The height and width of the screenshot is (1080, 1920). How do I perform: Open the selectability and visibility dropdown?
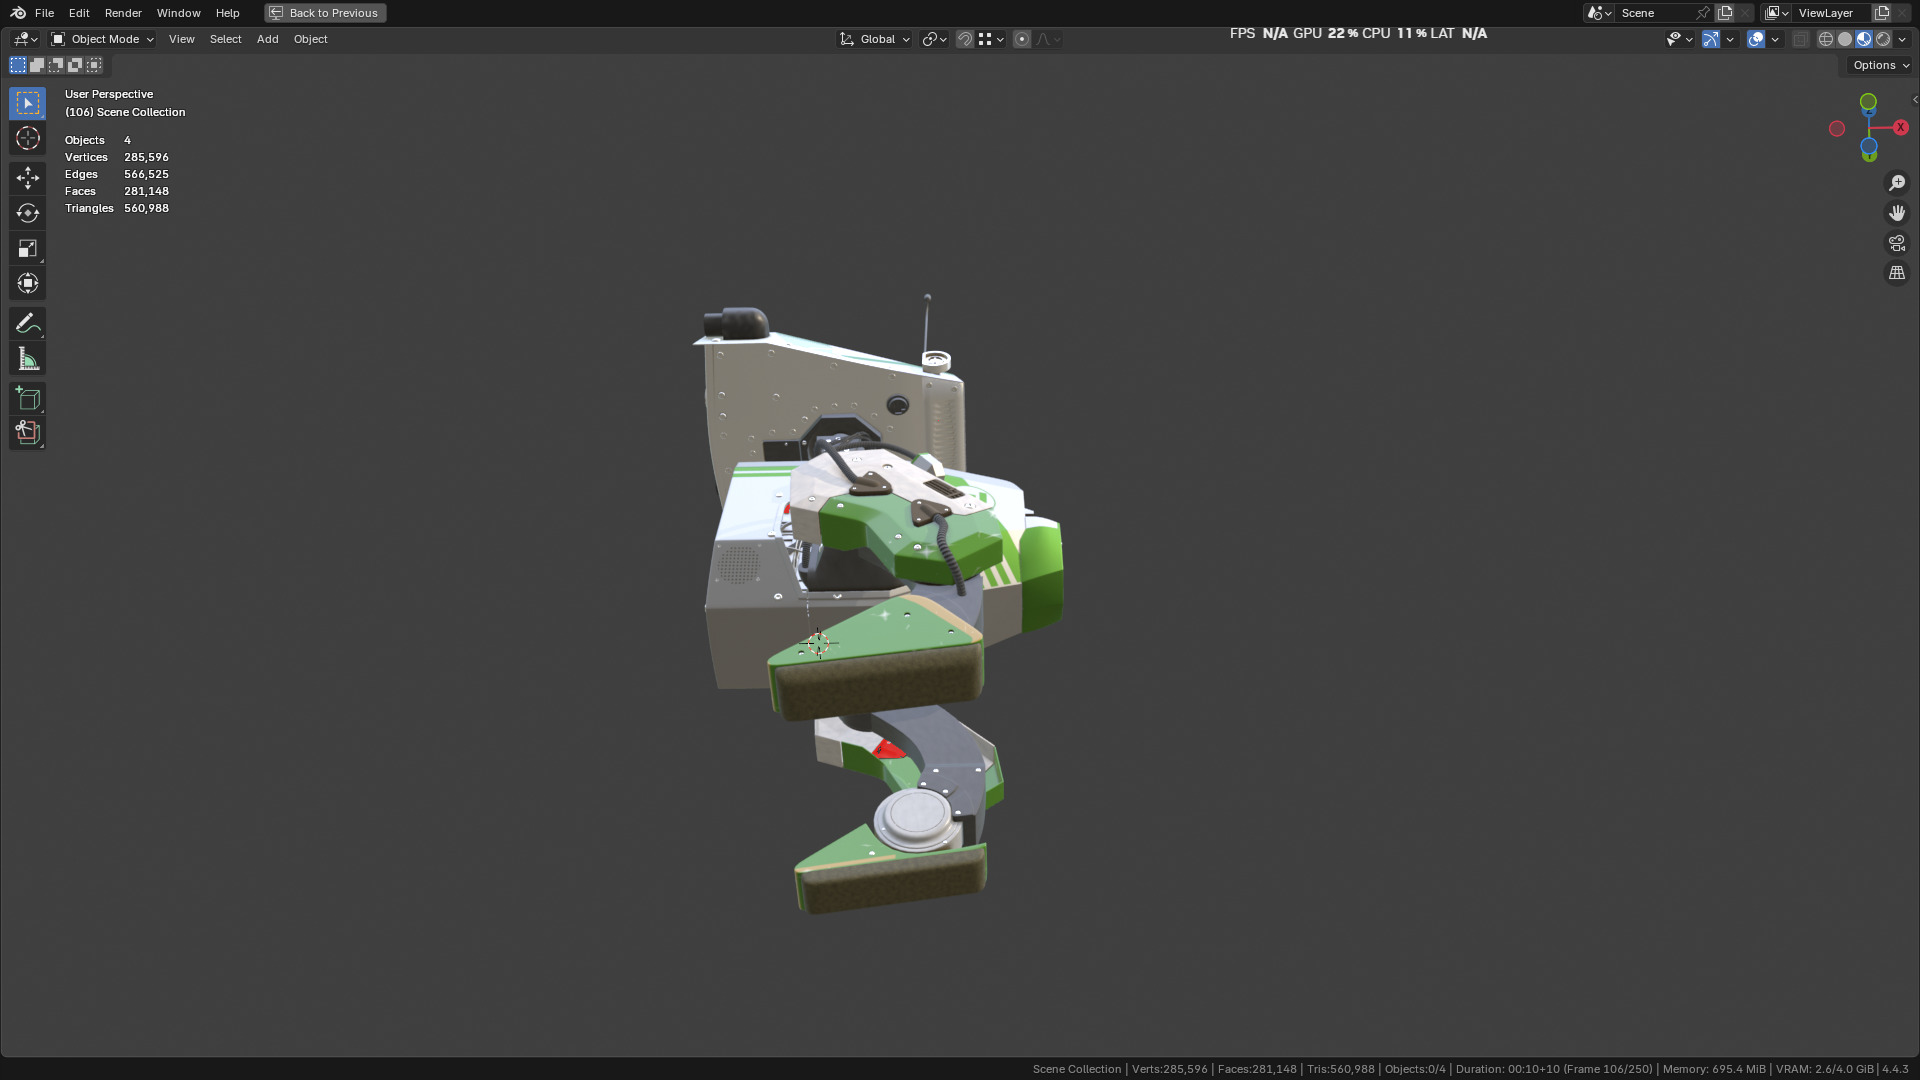pos(1679,39)
